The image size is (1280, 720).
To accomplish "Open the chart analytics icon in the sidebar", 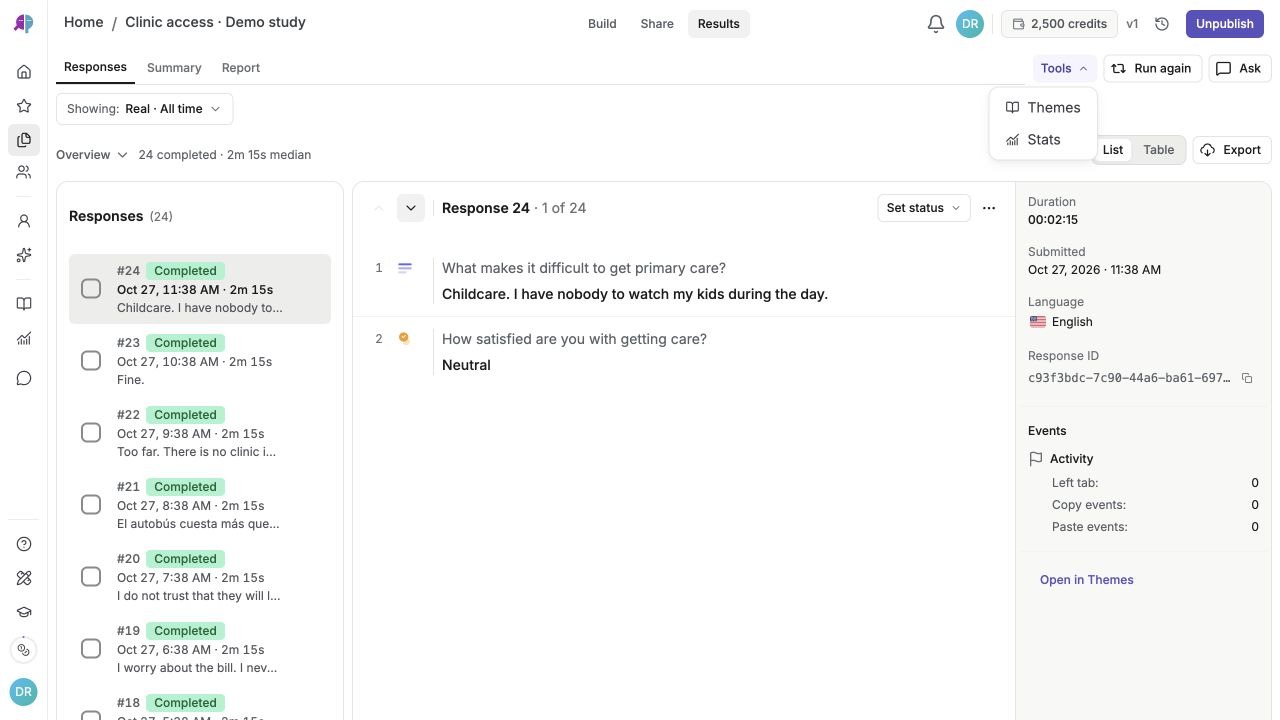I will [x=24, y=339].
